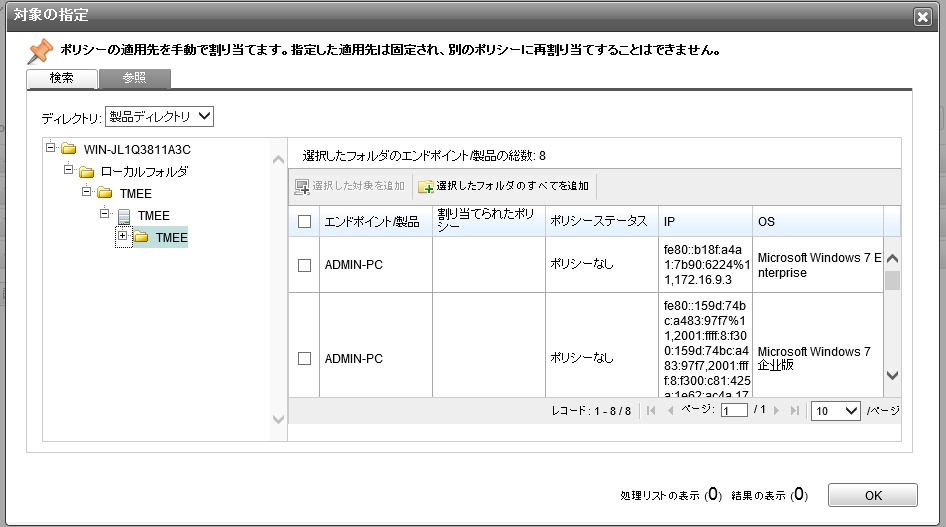Jump to the last page of records

[795, 411]
